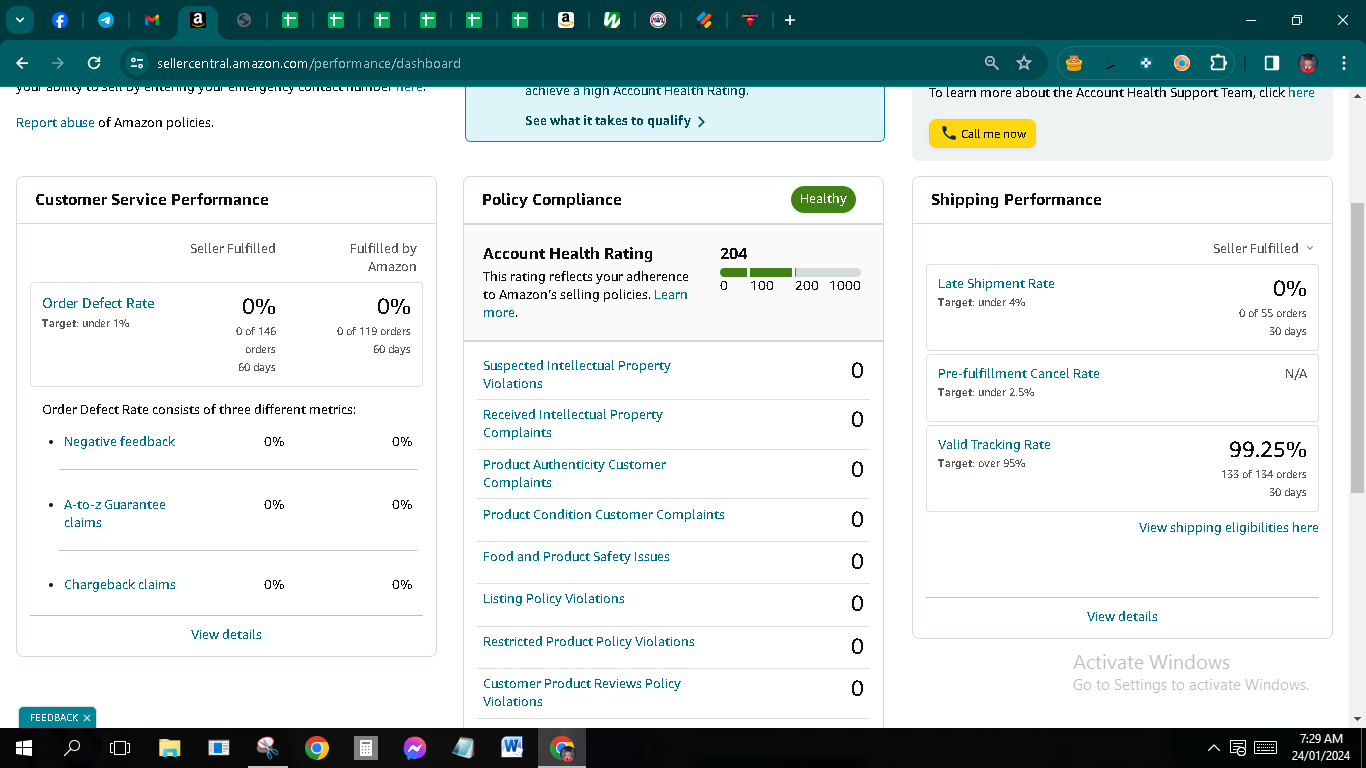Open Messenger from the taskbar
This screenshot has height=768, width=1366.
click(x=415, y=747)
